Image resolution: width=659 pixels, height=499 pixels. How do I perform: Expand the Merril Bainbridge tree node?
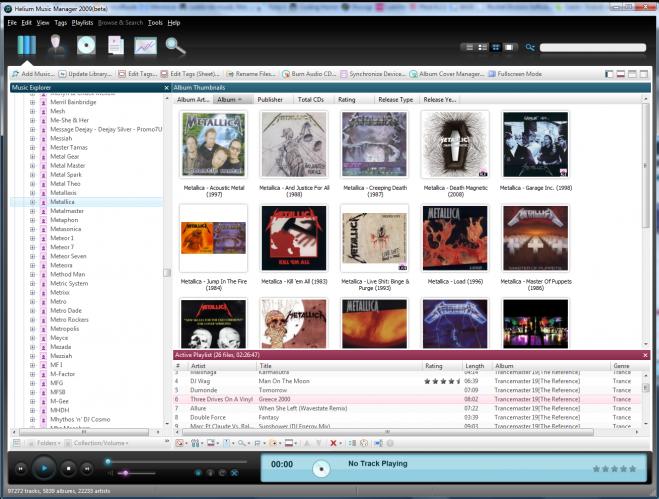coord(32,102)
